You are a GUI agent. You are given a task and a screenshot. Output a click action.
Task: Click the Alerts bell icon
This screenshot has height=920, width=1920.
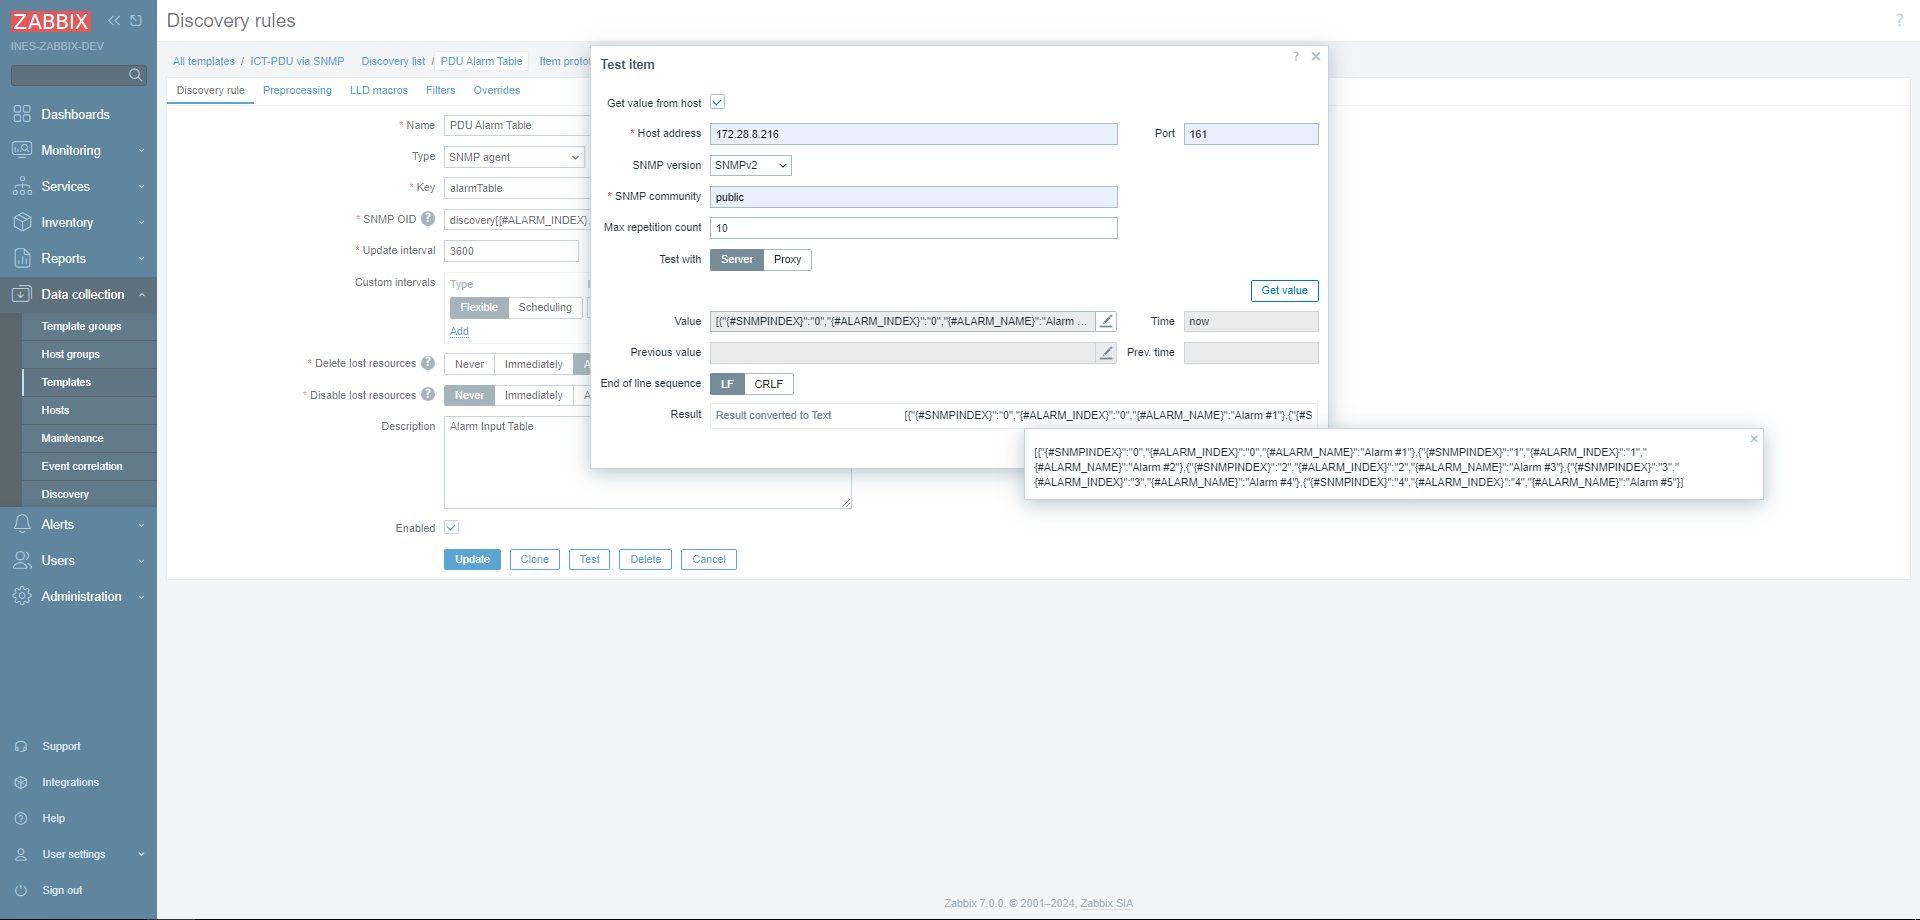22,524
